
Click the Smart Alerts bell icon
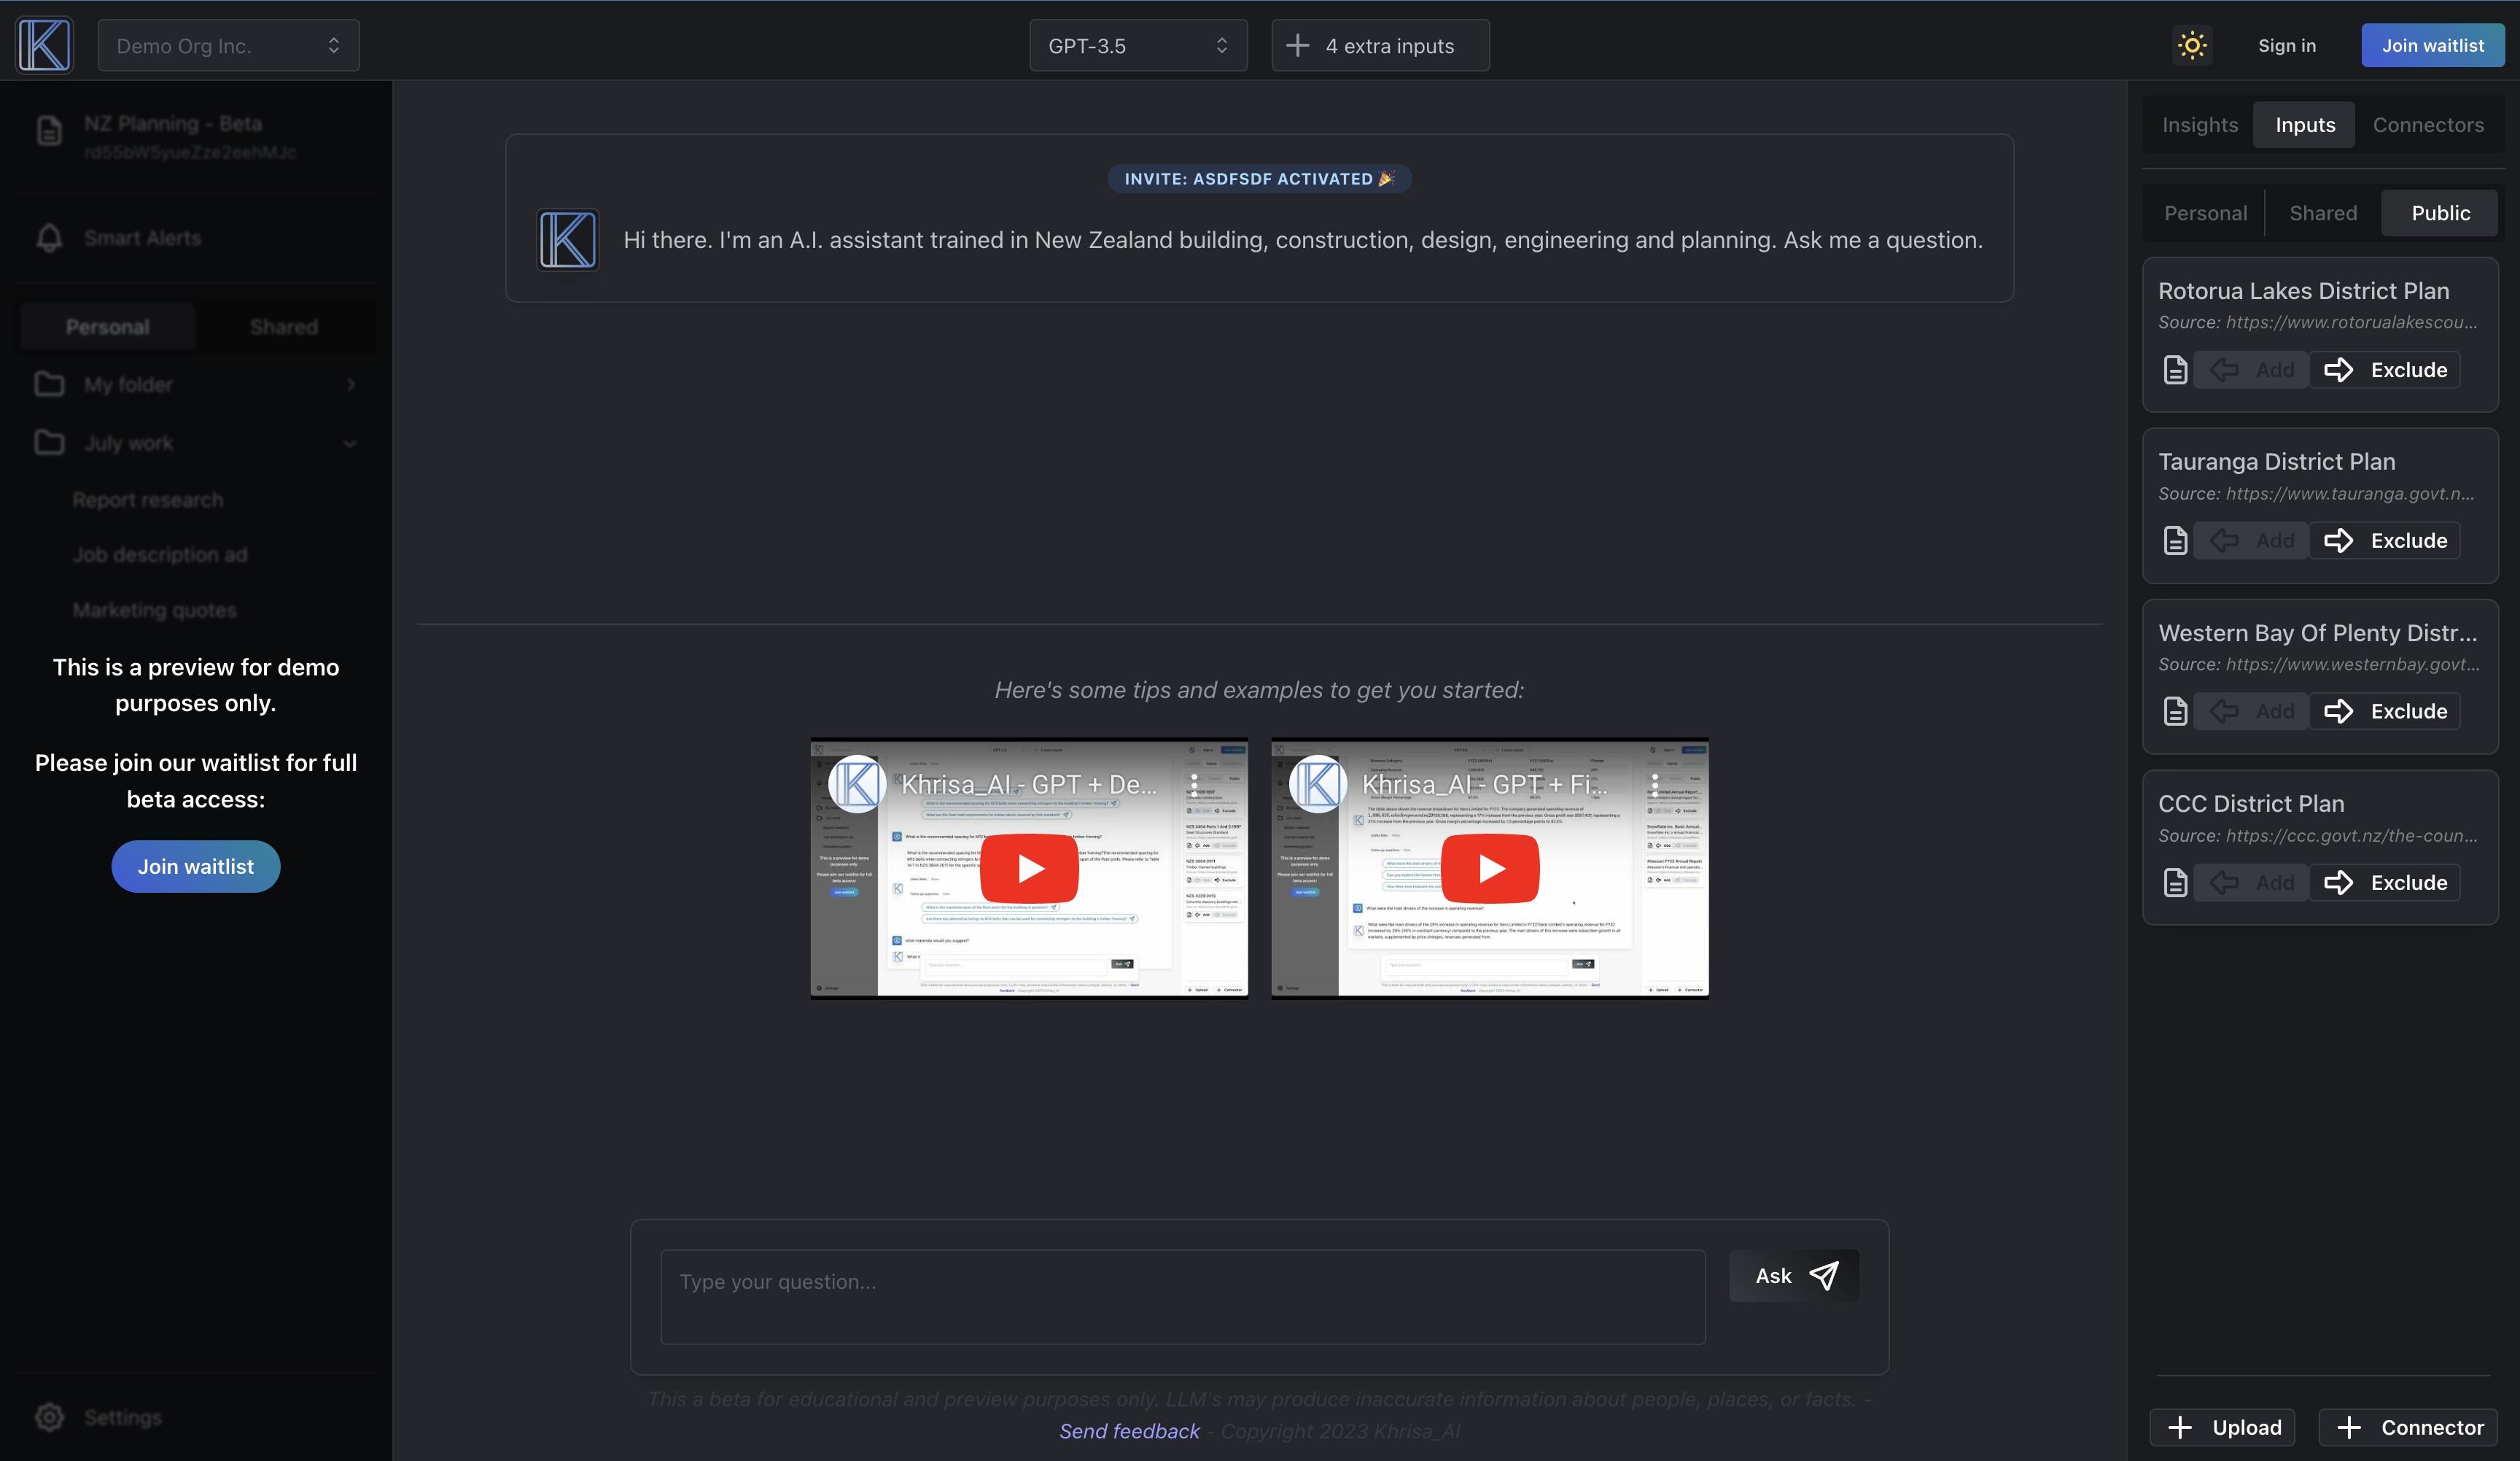(x=49, y=238)
